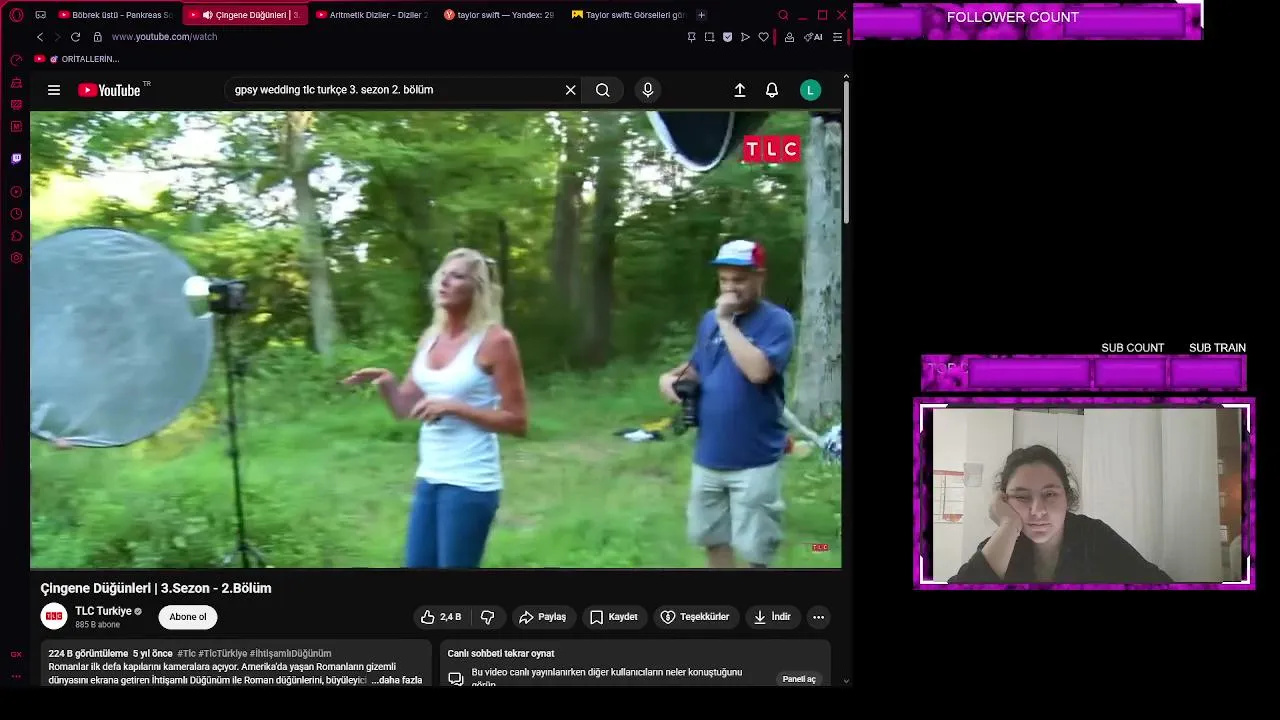Switch to Aritmetik Diziler tab
1280x720 pixels.
(373, 15)
